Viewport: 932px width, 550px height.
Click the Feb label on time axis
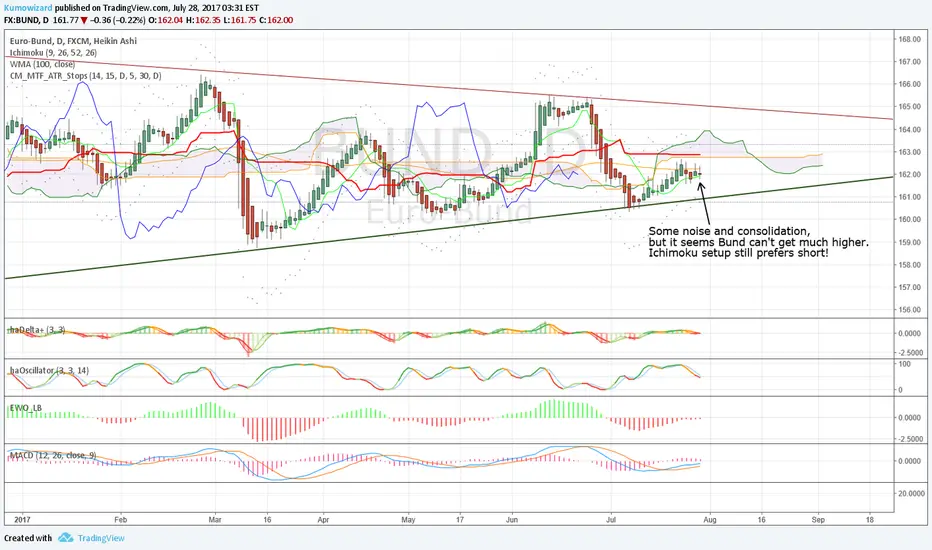tap(121, 520)
